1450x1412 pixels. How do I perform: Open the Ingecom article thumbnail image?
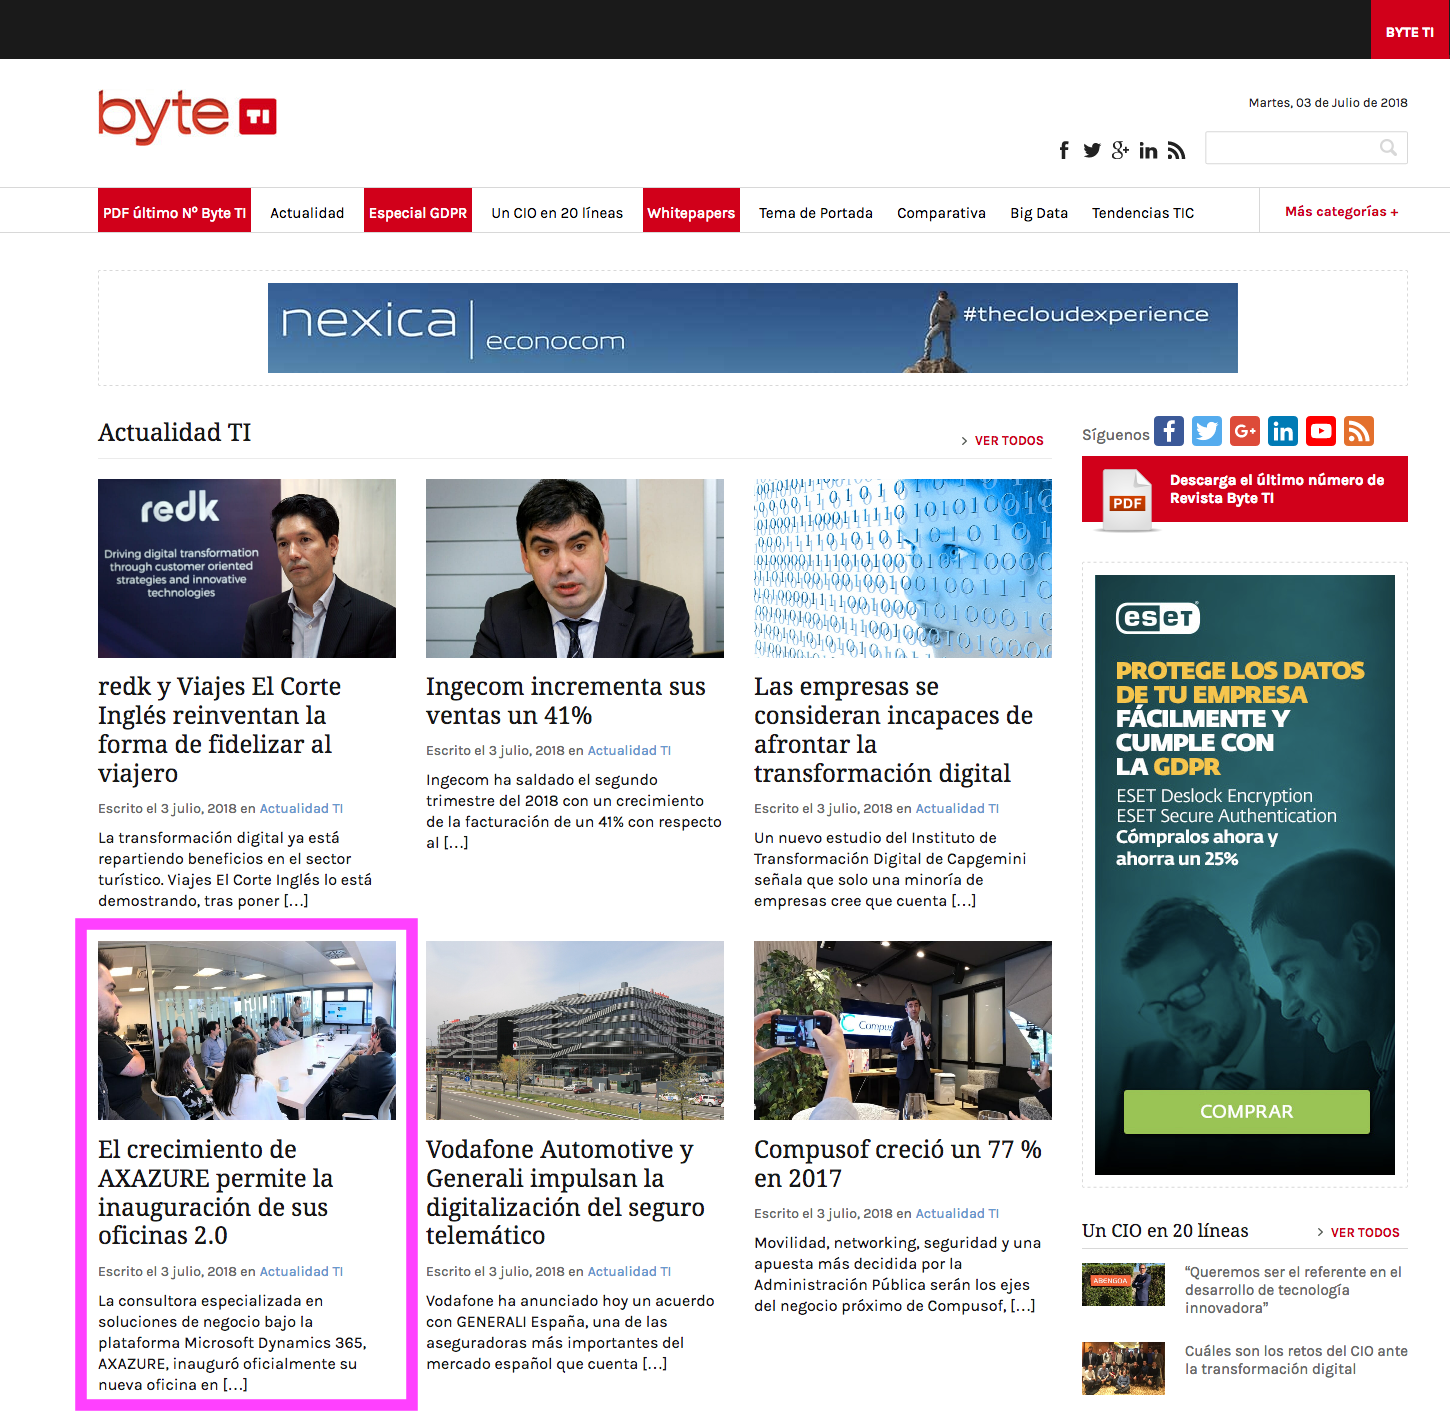click(575, 568)
